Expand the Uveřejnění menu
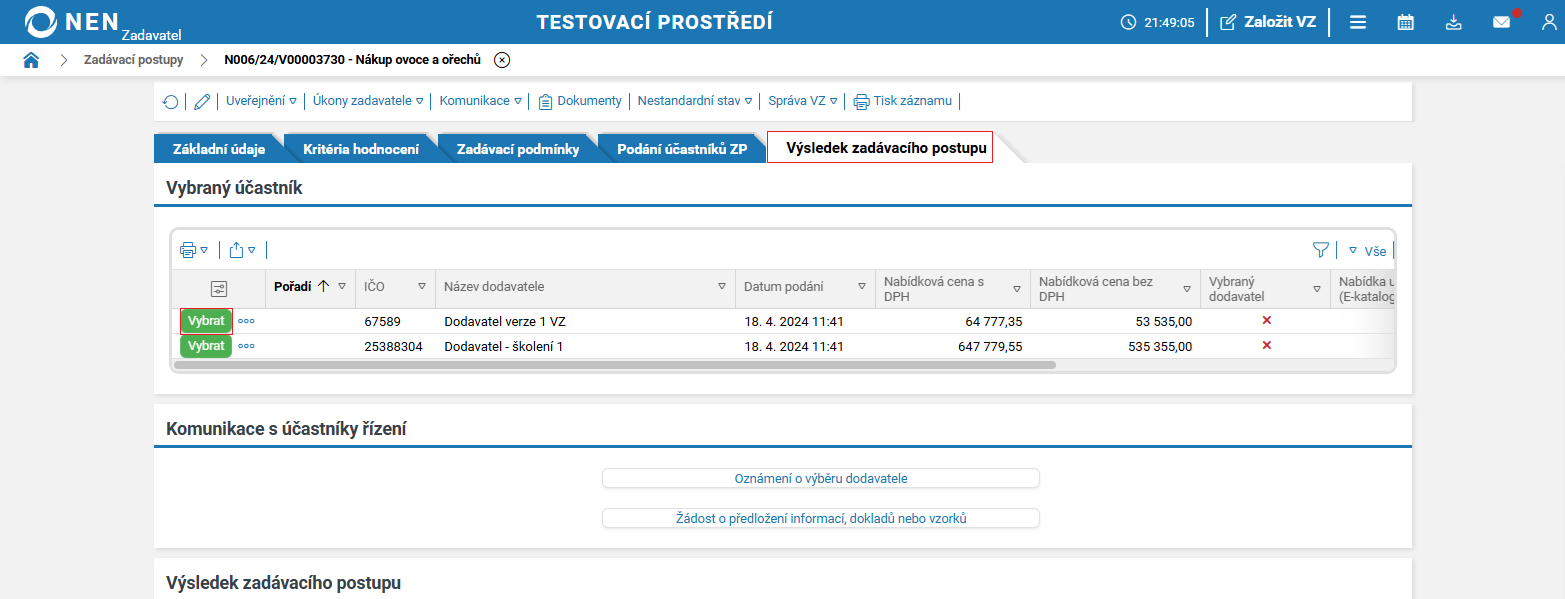Image resolution: width=1565 pixels, height=599 pixels. pos(262,101)
